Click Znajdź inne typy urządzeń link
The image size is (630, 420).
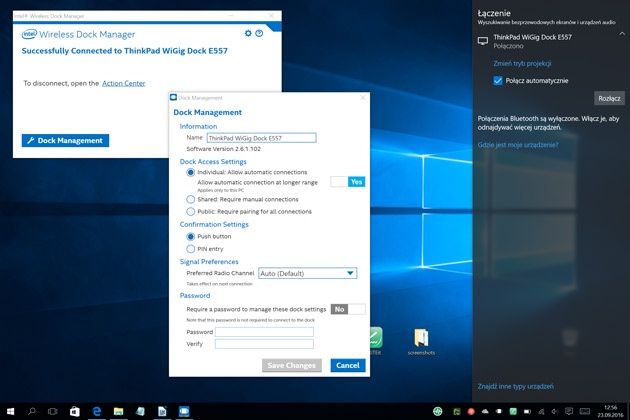tap(515, 386)
